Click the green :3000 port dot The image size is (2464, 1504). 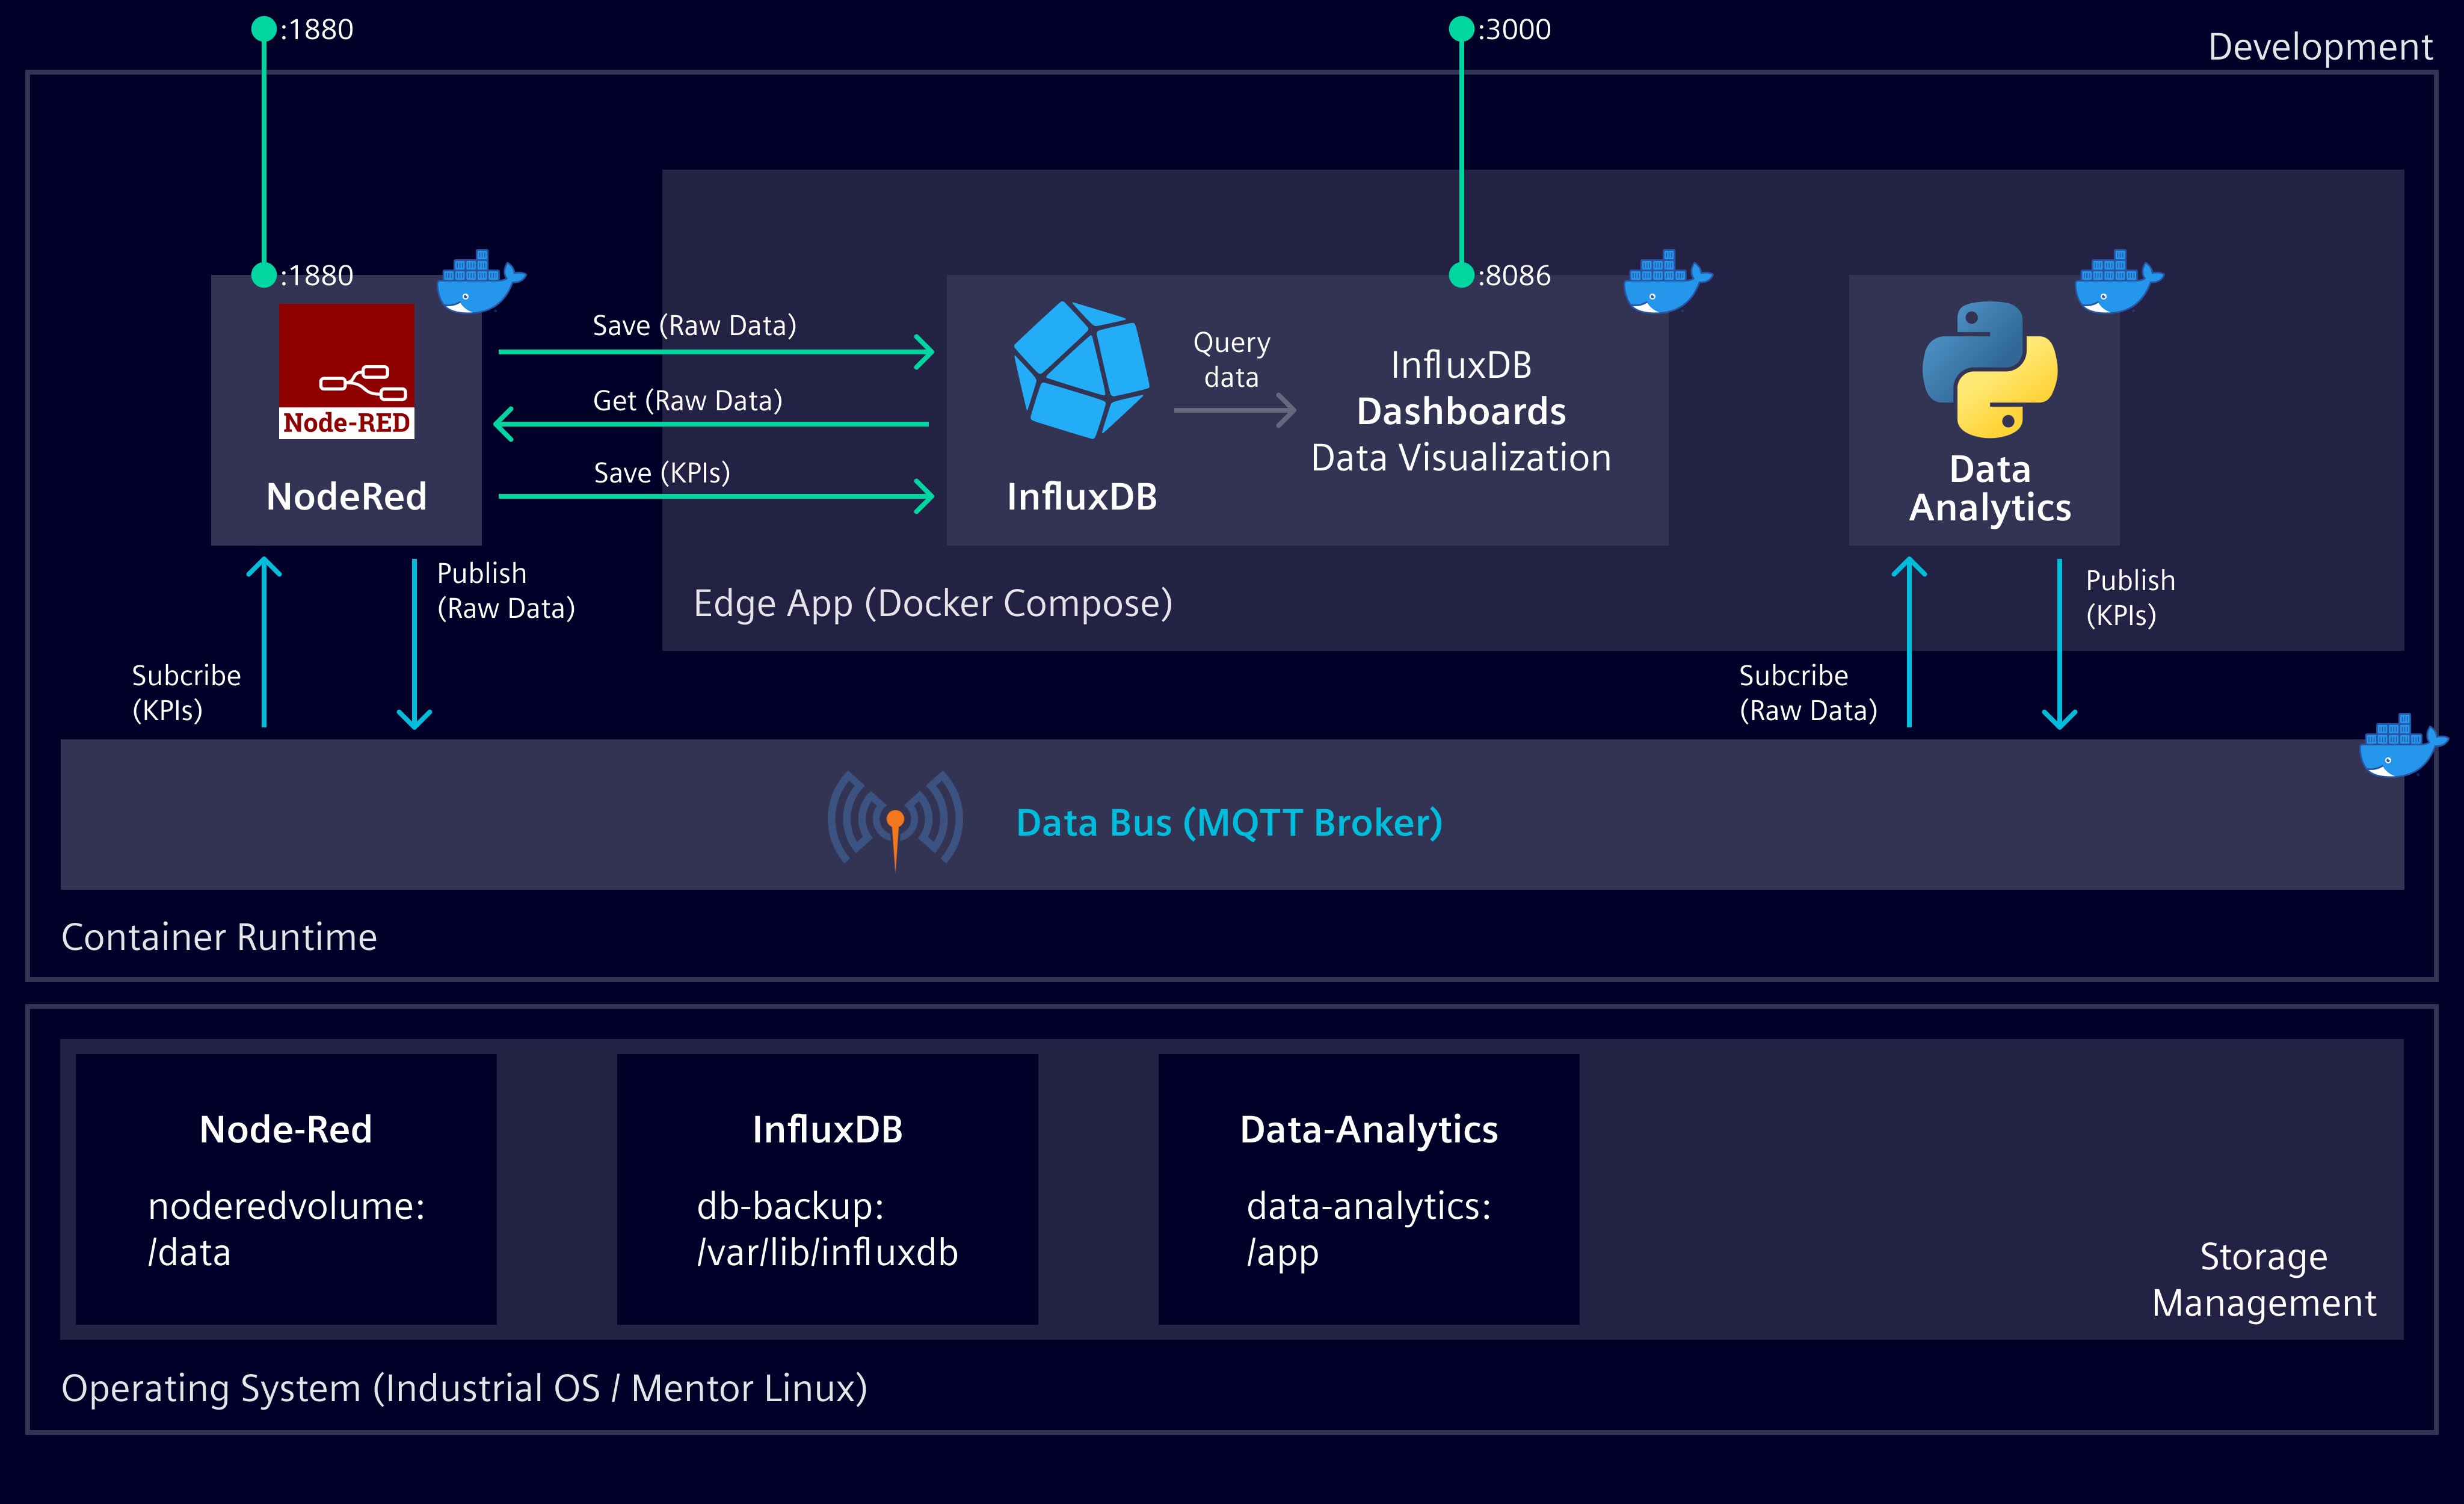[1461, 29]
